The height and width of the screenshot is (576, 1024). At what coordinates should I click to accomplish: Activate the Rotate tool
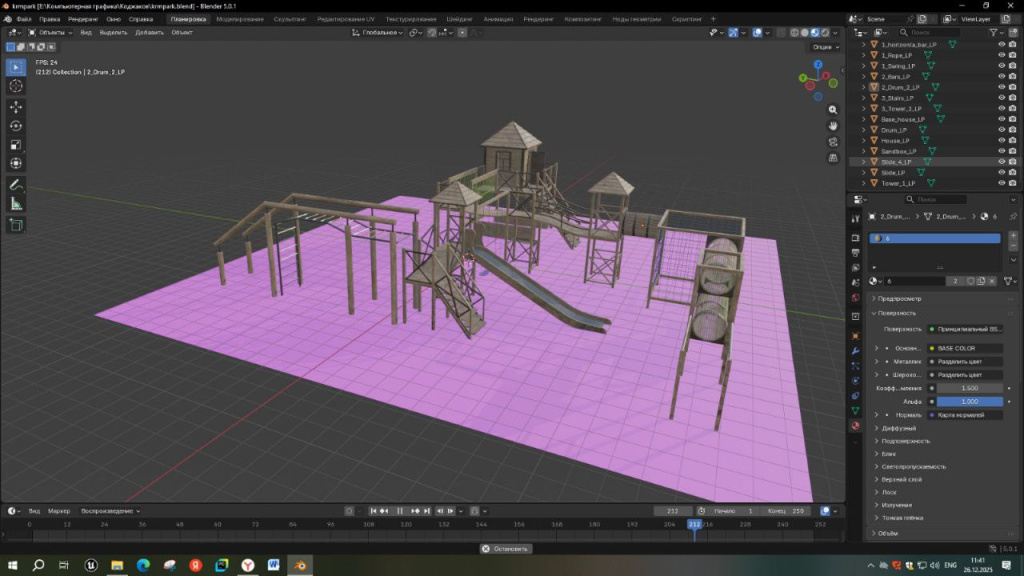[x=16, y=125]
